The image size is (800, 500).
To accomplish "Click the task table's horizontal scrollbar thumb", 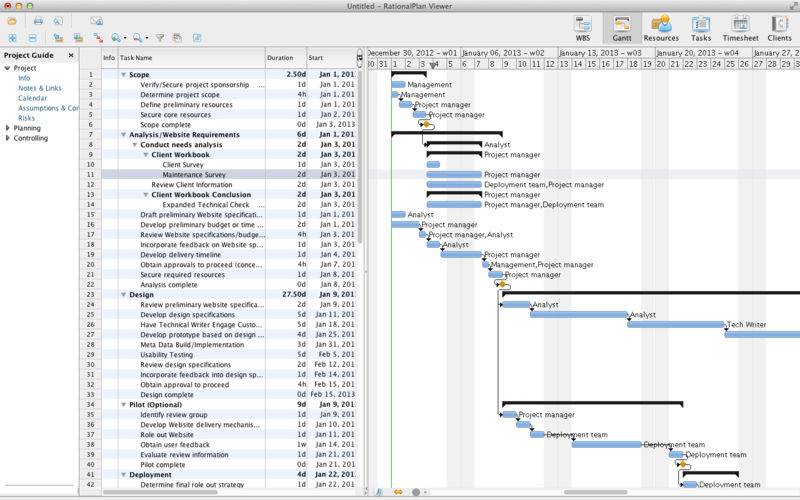I will click(160, 492).
